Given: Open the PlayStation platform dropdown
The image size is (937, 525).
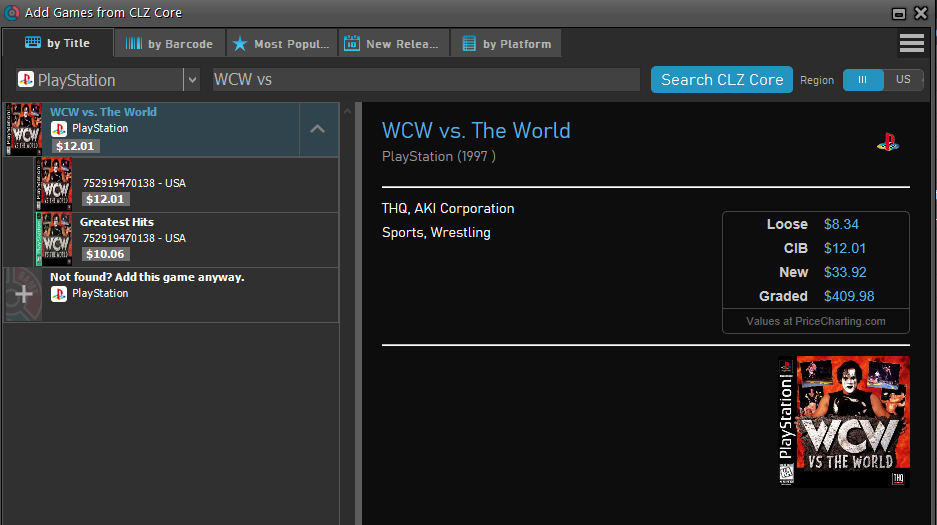Looking at the screenshot, I should (x=191, y=80).
